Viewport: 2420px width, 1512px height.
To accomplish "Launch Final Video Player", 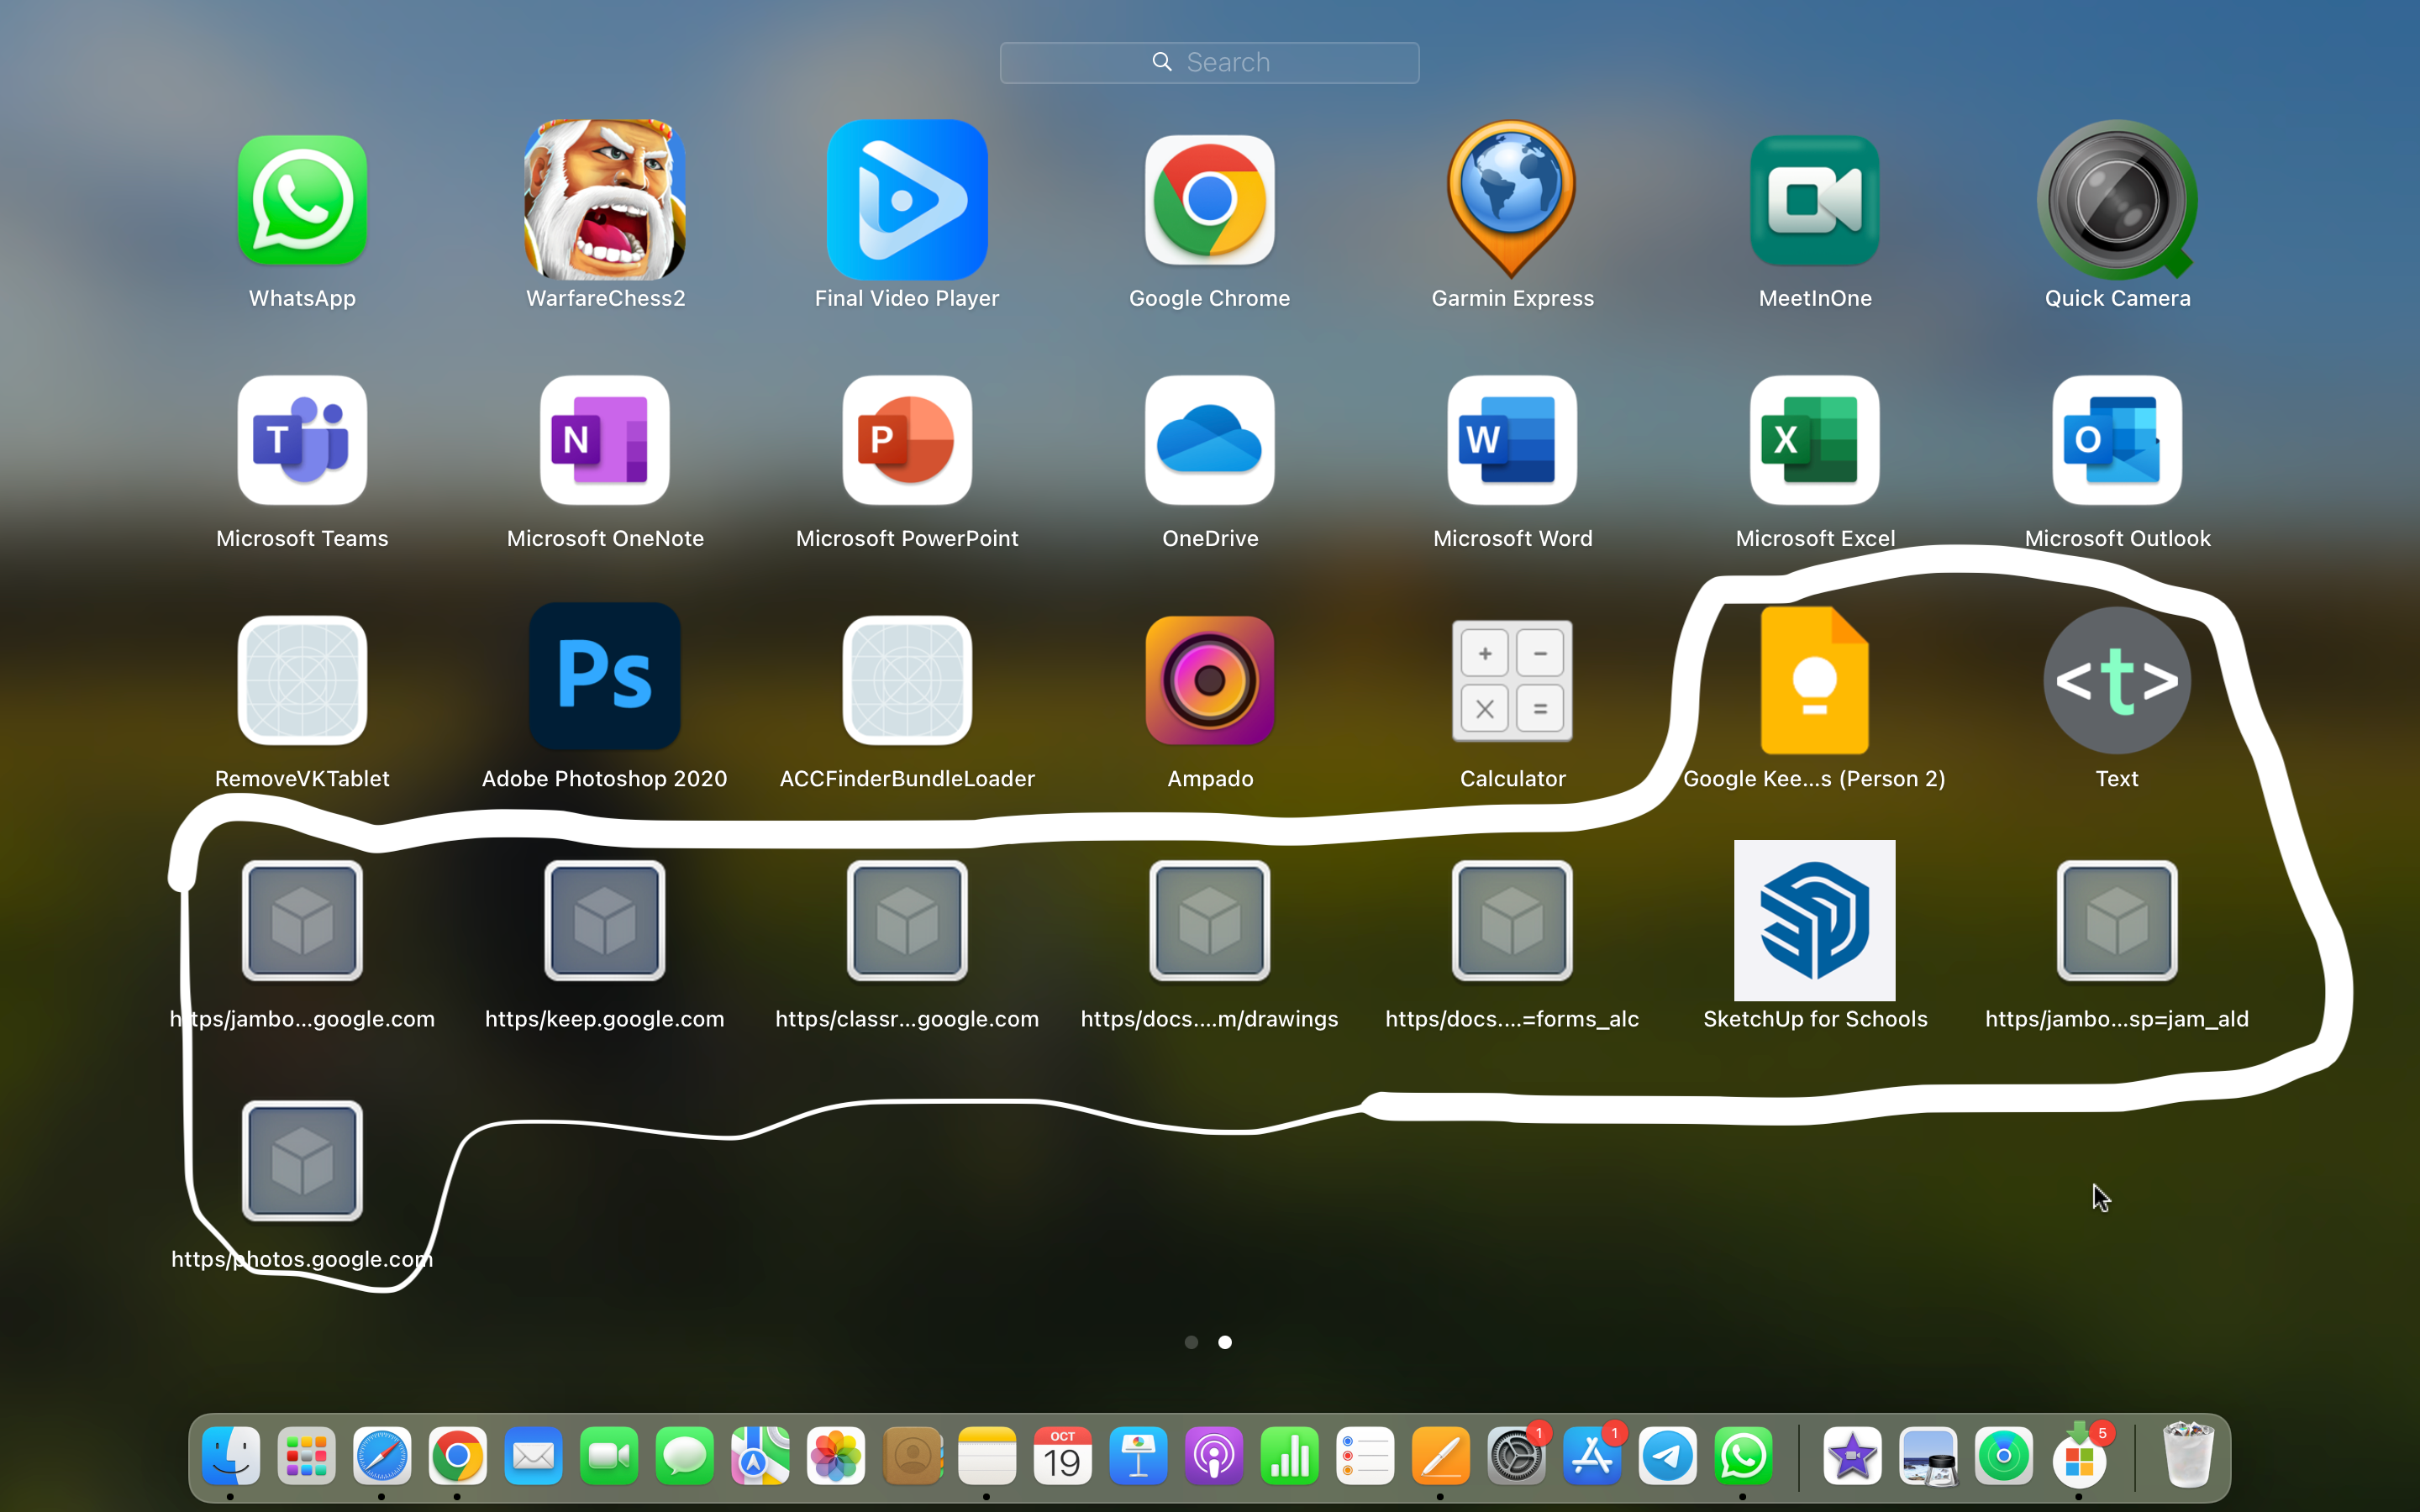I will [x=907, y=201].
